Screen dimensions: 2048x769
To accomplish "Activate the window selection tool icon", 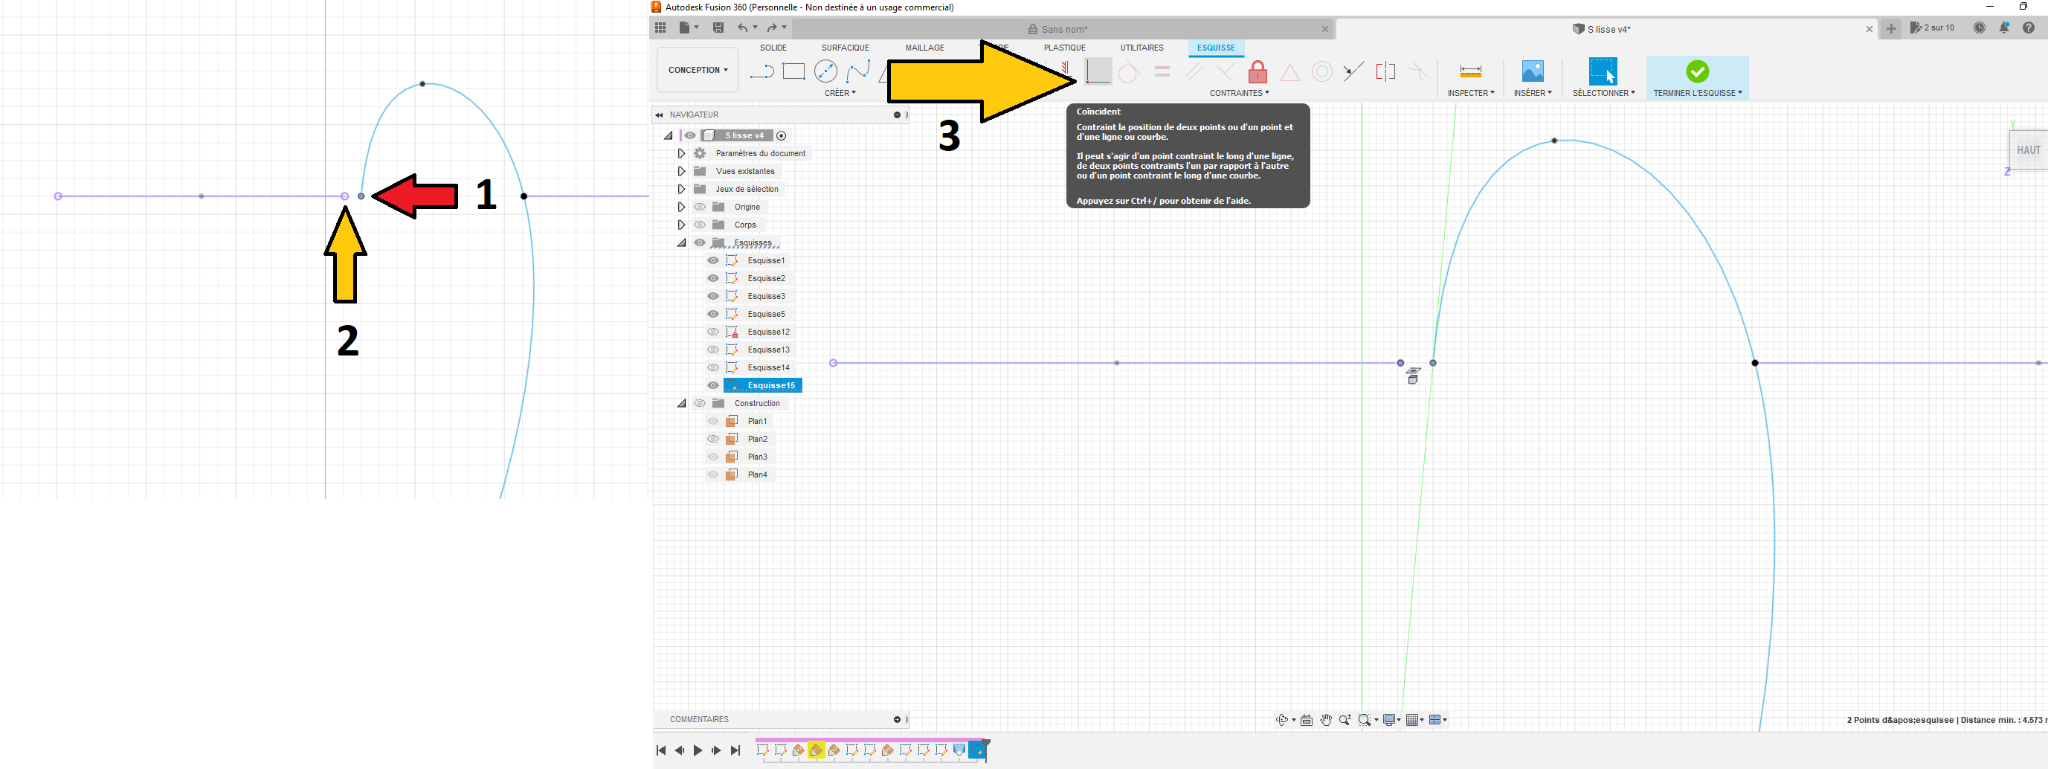I will pos(1603,71).
